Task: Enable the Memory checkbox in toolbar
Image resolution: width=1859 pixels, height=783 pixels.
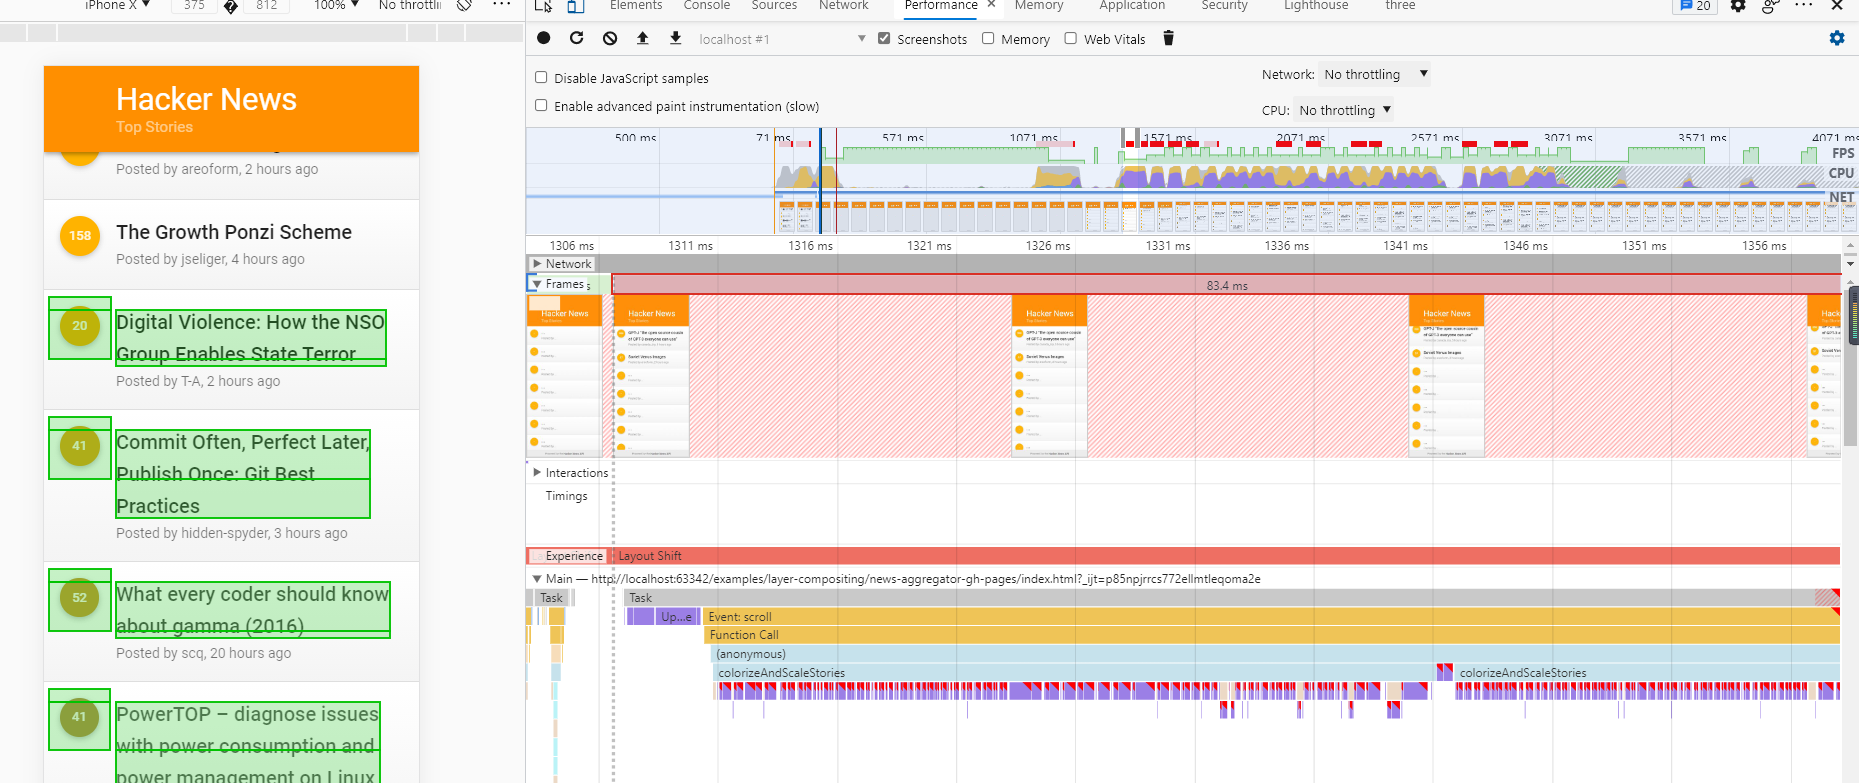Action: click(988, 39)
